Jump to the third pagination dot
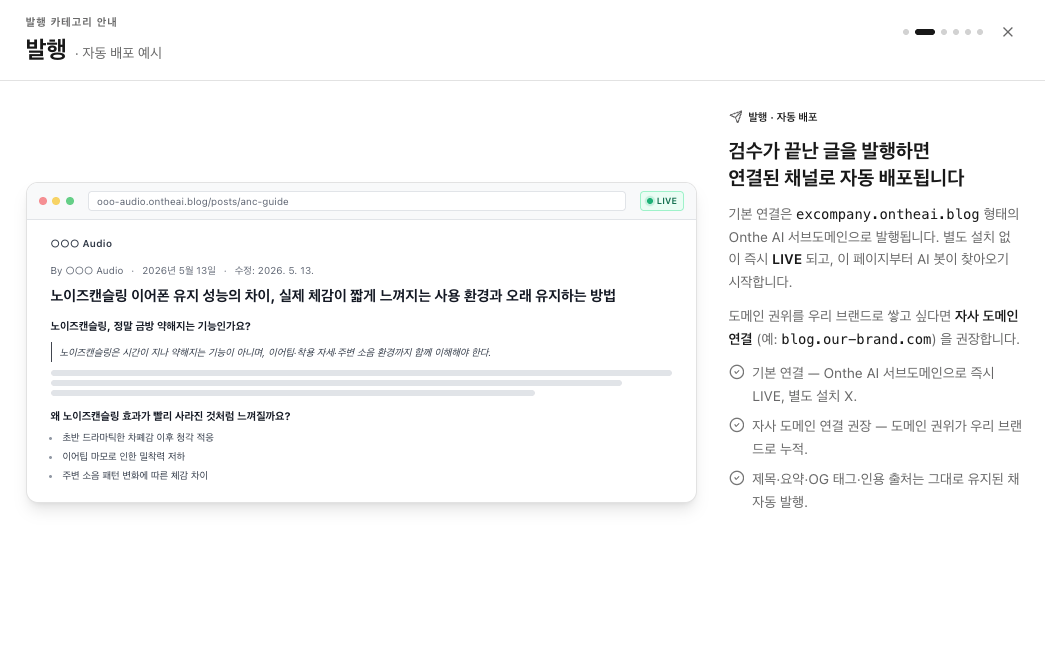 (944, 32)
